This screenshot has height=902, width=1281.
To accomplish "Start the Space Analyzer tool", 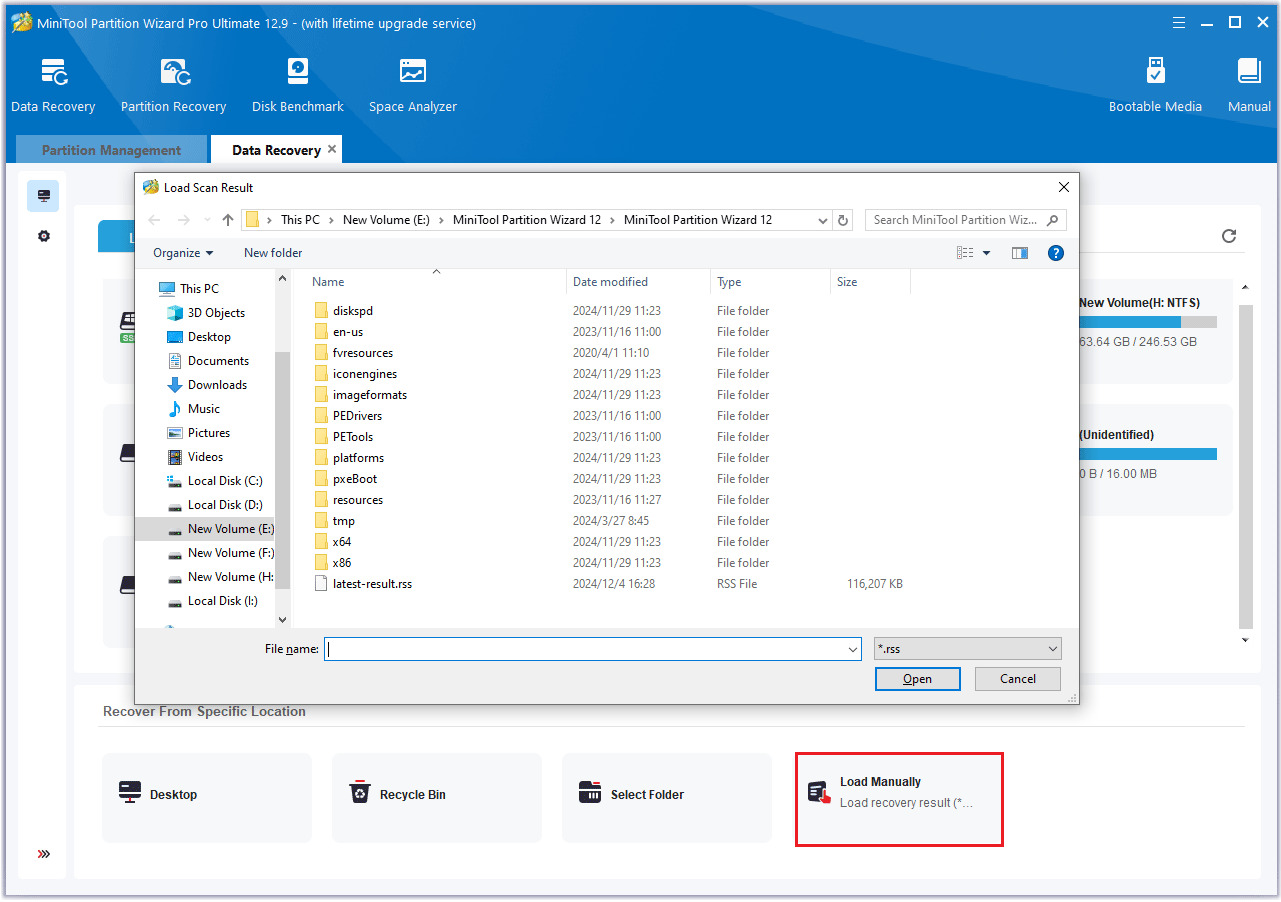I will 412,85.
